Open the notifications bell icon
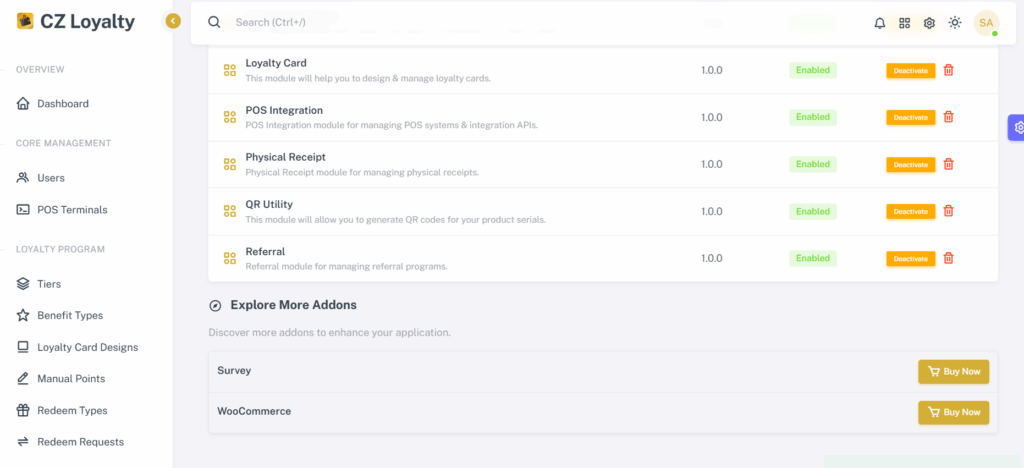 tap(880, 23)
